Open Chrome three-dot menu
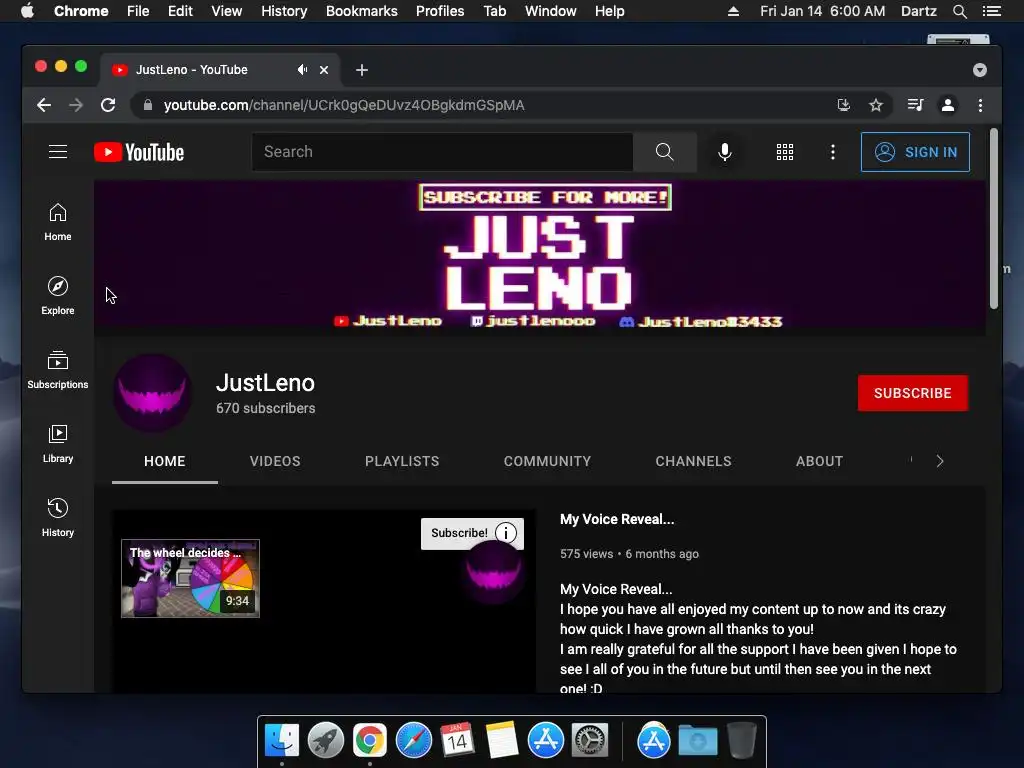 (980, 105)
